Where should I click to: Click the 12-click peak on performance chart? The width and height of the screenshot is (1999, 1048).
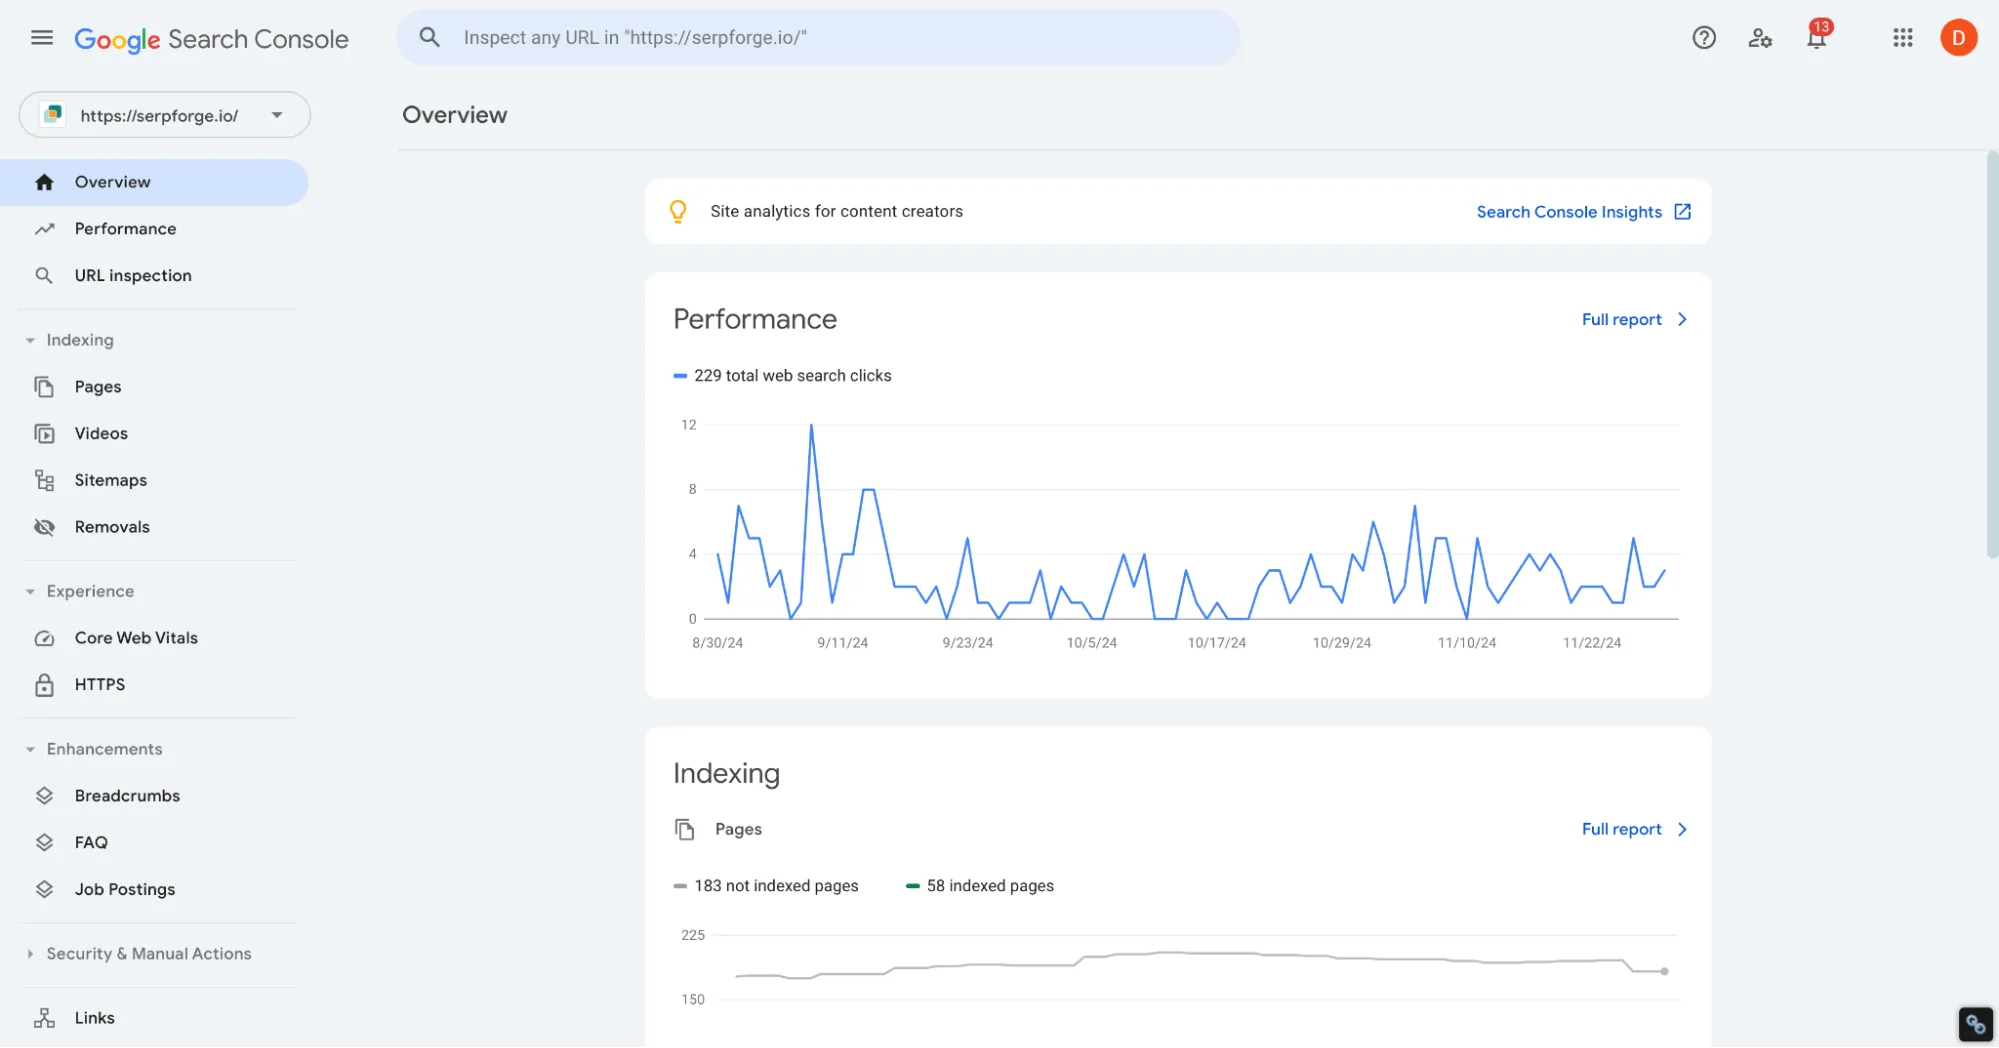(x=811, y=425)
